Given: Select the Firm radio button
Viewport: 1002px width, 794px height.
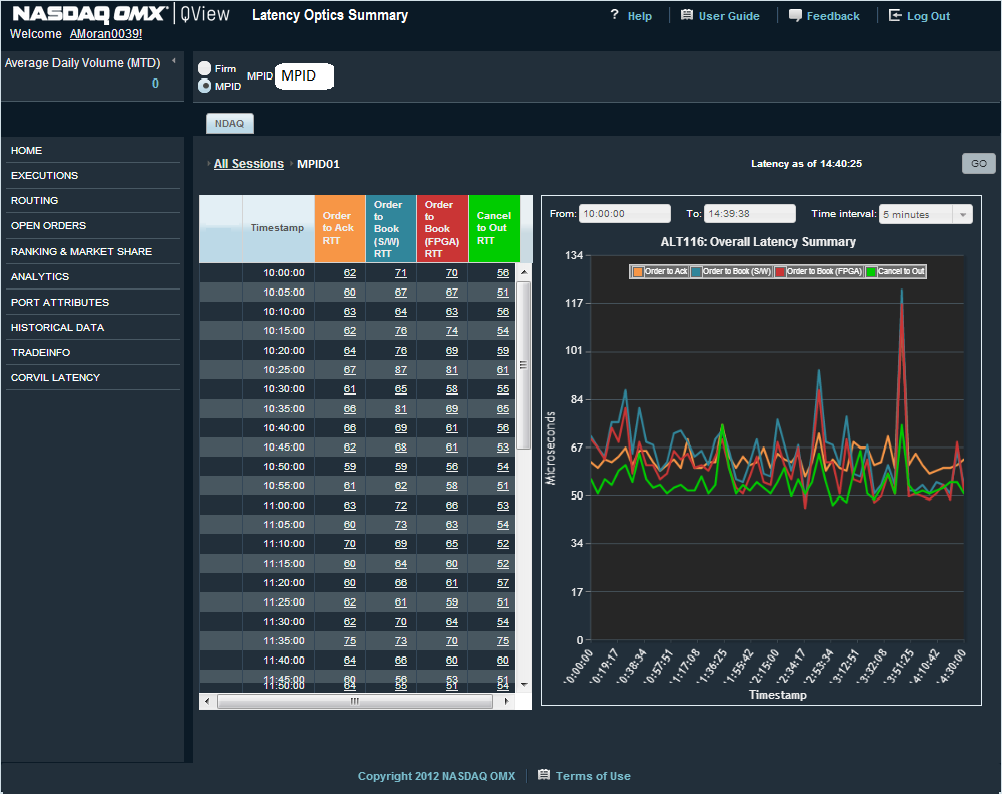Looking at the screenshot, I should pos(204,68).
